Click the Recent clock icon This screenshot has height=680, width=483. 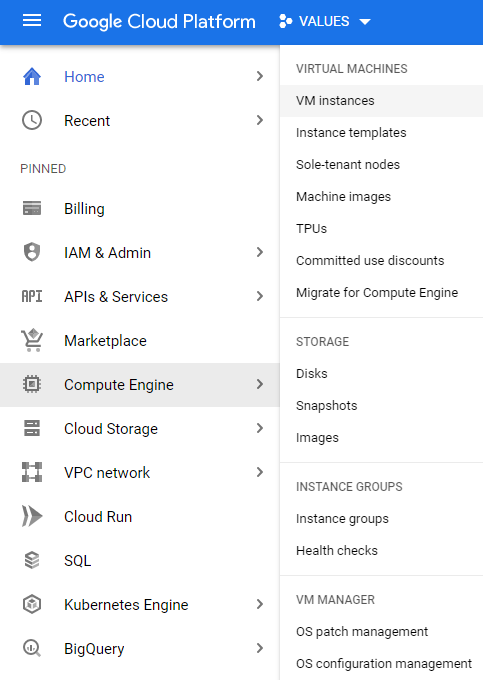click(x=32, y=120)
